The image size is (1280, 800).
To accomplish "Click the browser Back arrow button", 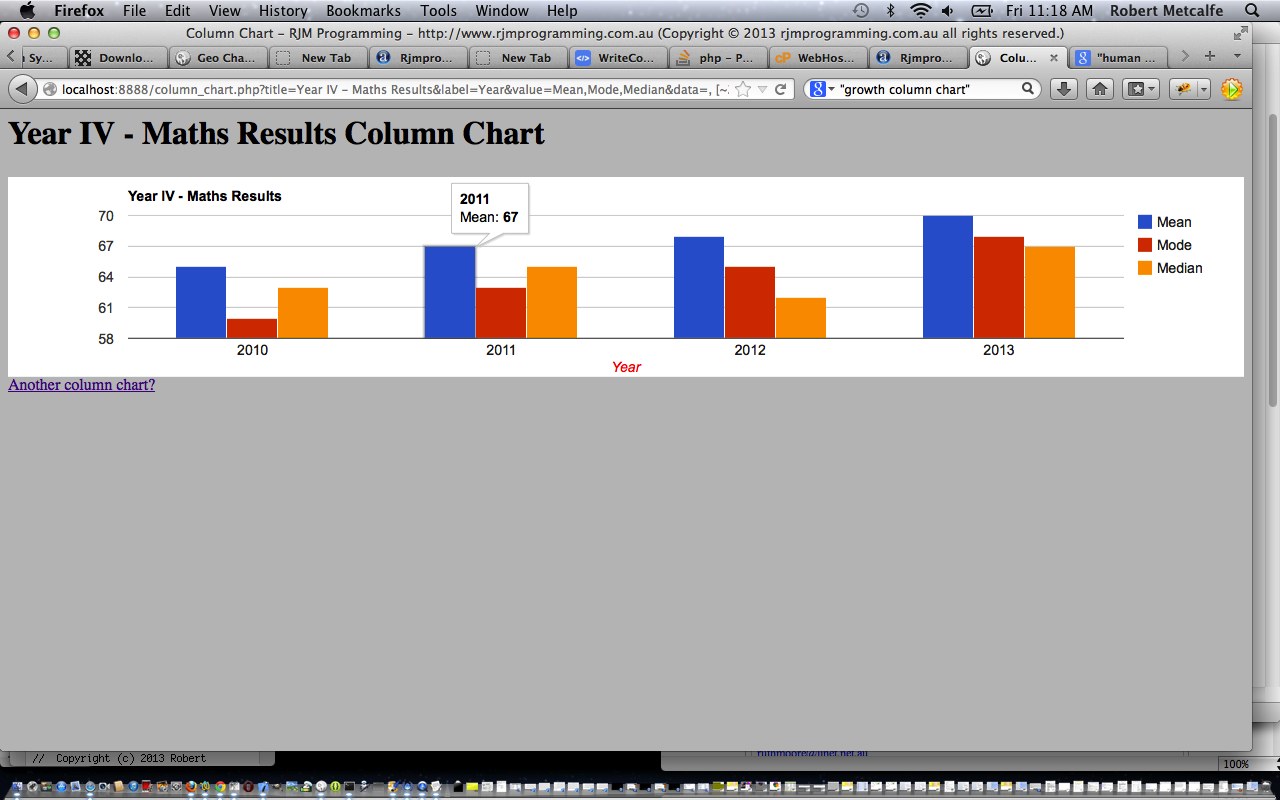I will tap(22, 90).
